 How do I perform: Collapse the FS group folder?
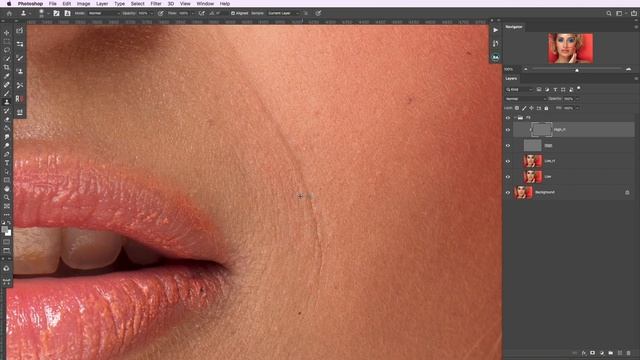click(x=515, y=118)
